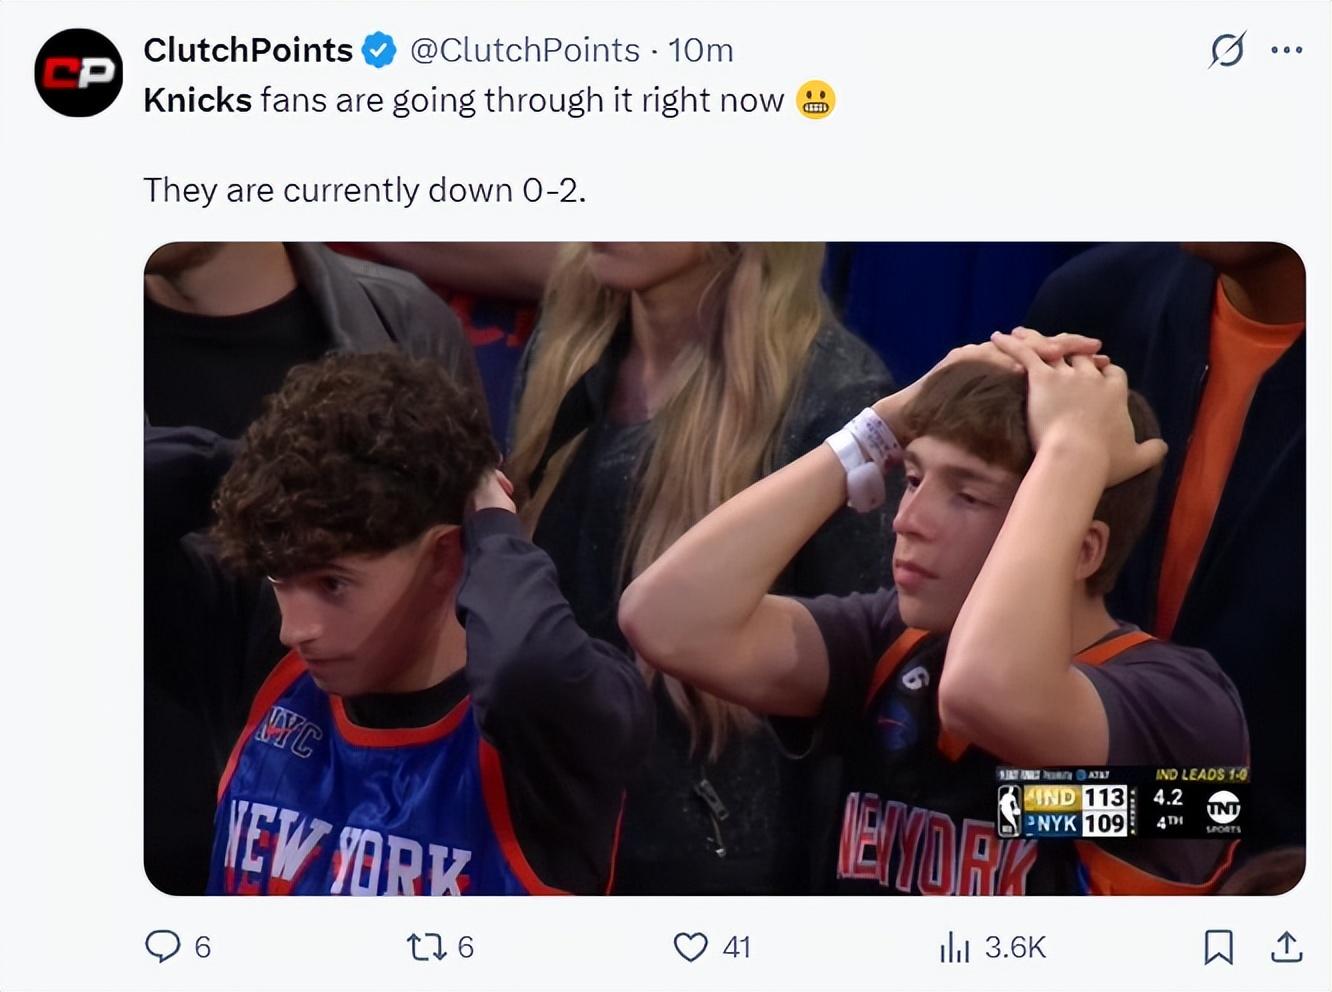Like the post with the heart
The image size is (1332, 992).
(690, 946)
